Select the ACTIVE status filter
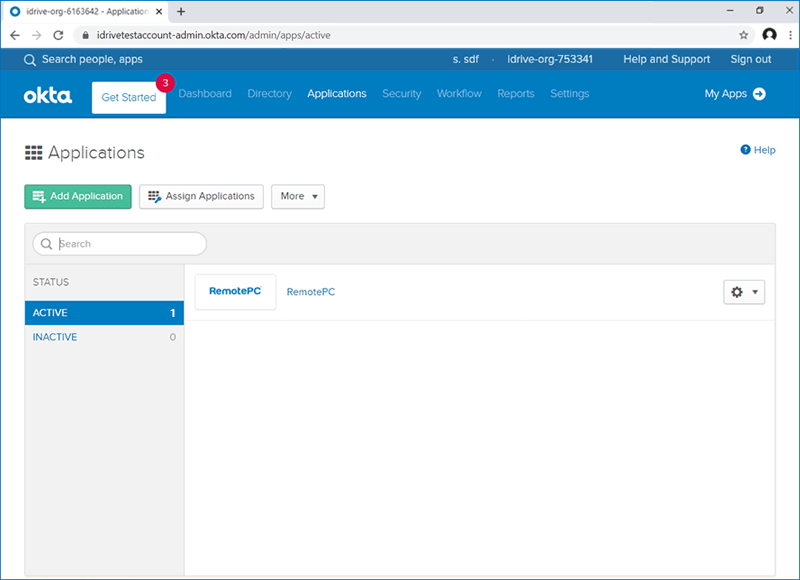Image resolution: width=800 pixels, height=580 pixels. pos(104,313)
